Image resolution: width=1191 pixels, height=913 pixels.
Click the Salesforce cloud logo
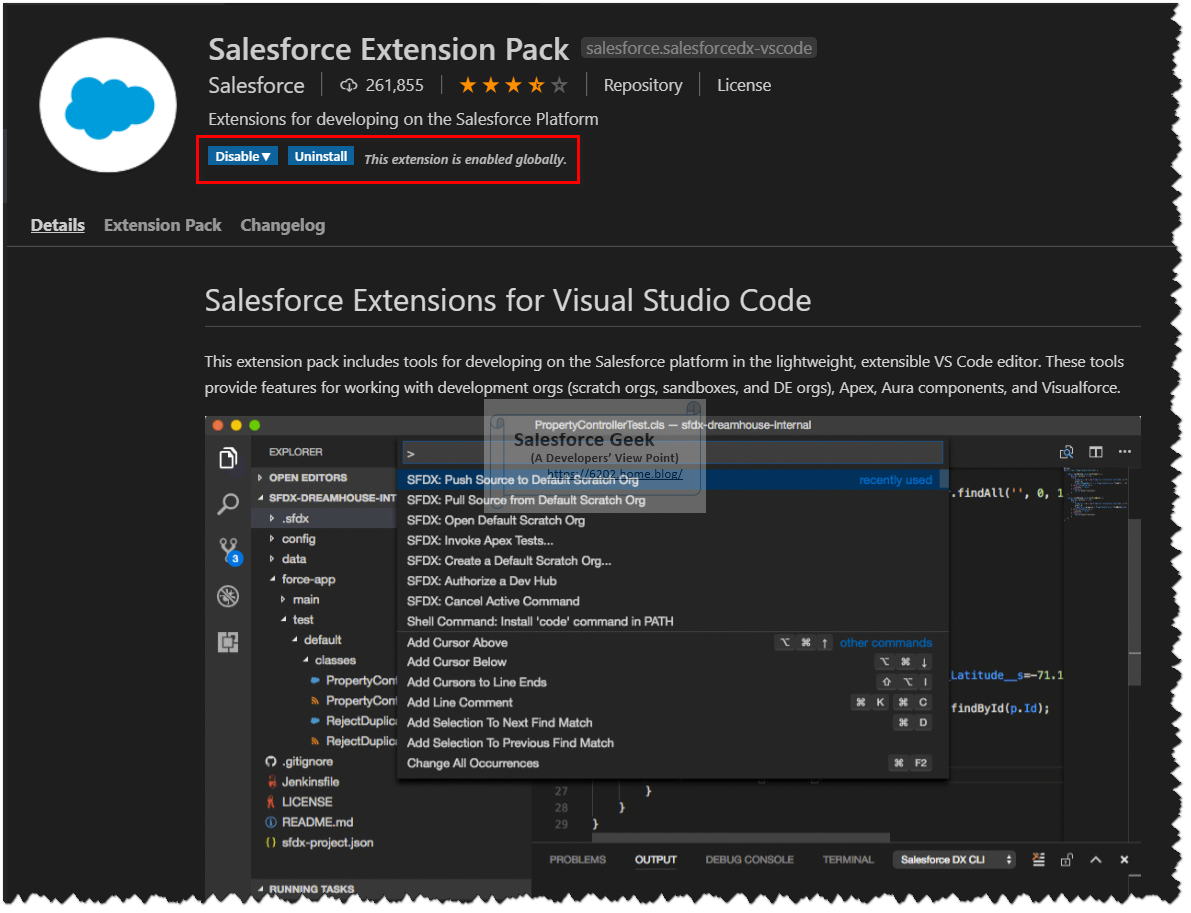[x=108, y=104]
